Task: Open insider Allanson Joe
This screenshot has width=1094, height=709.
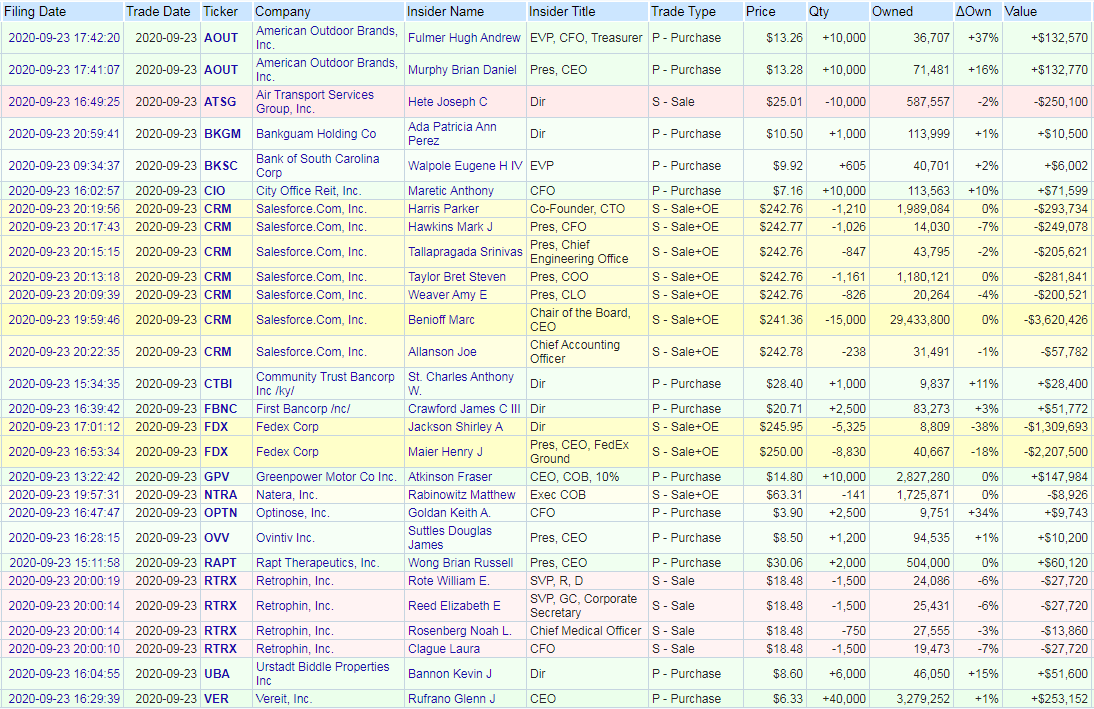Action: tap(442, 352)
